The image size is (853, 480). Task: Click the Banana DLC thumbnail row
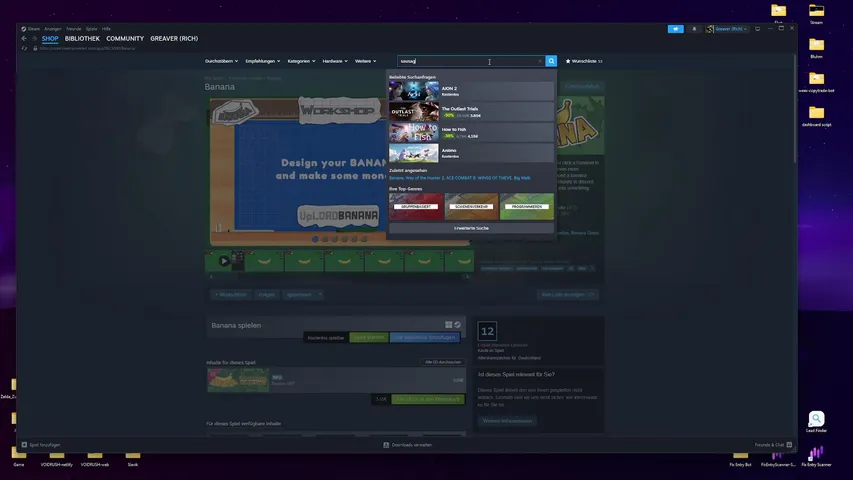(x=336, y=380)
